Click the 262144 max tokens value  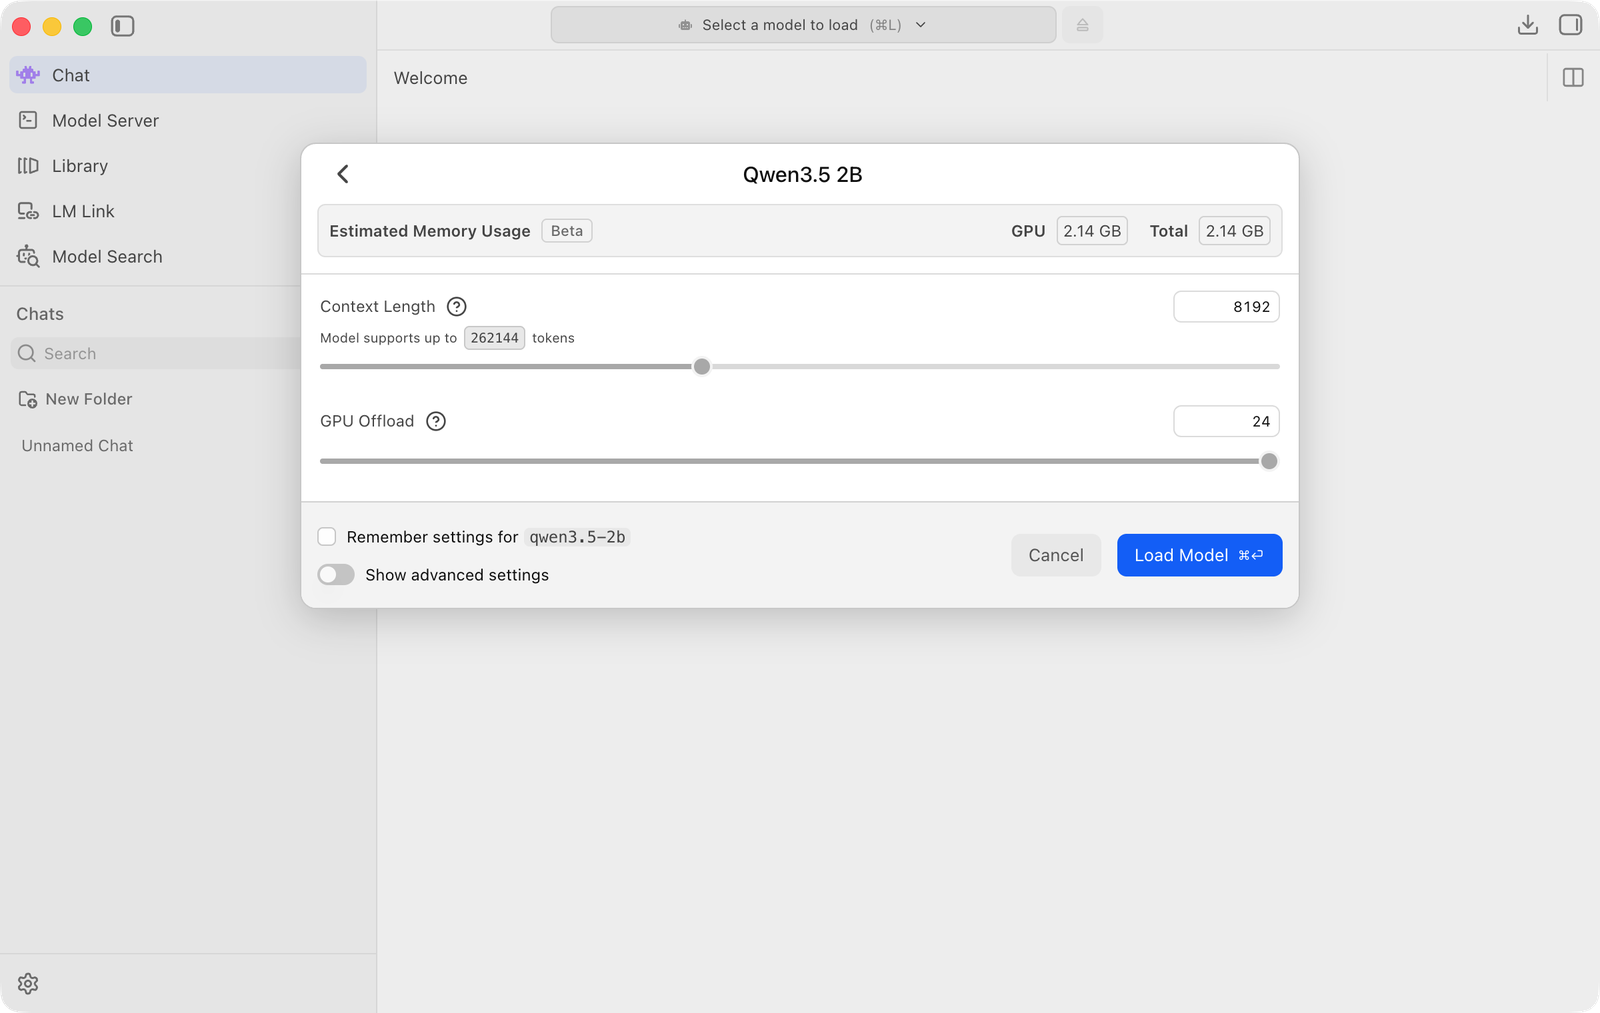[x=494, y=338]
